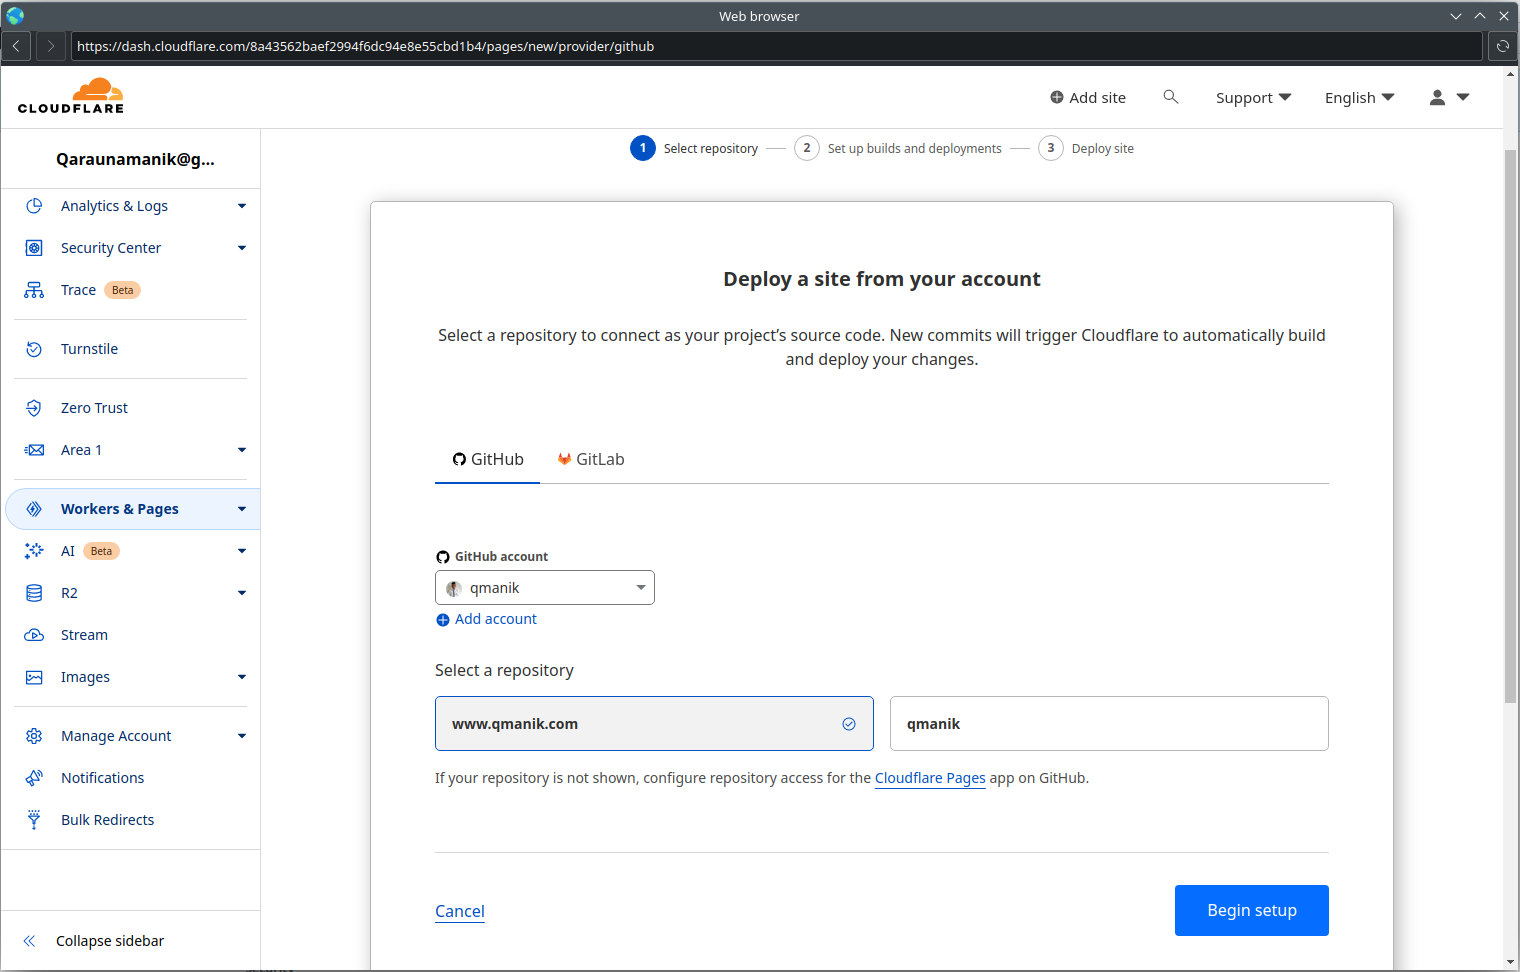The width and height of the screenshot is (1520, 972).
Task: Select the www.qmanik.com repository
Action: (x=654, y=723)
